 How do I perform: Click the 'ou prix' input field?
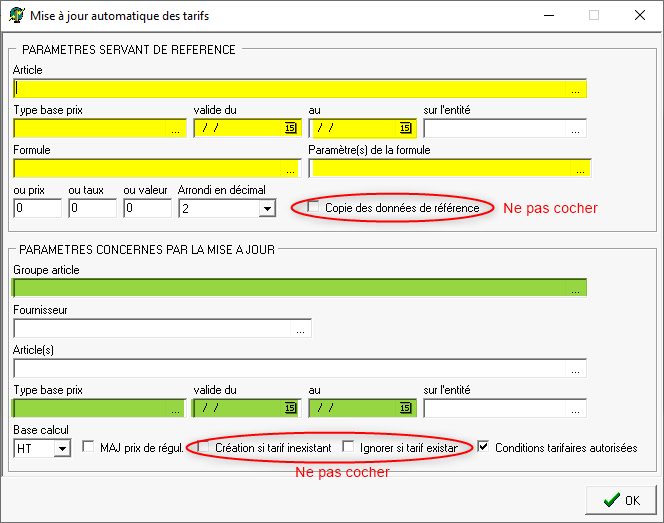pyautogui.click(x=37, y=209)
